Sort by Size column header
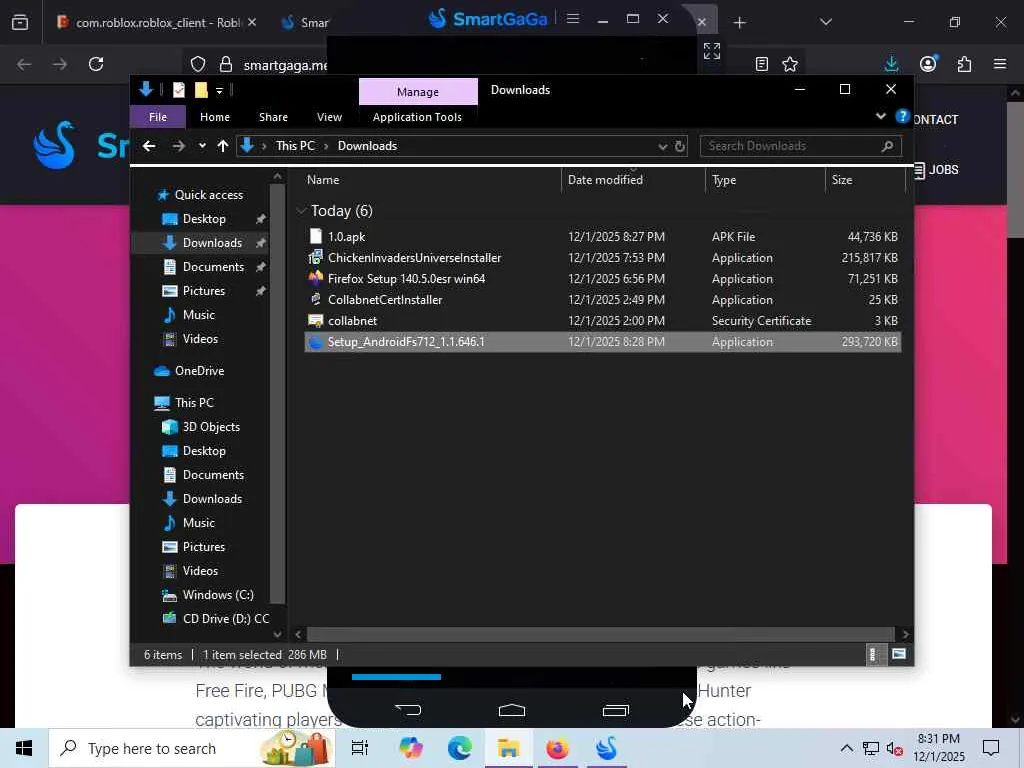The image size is (1024, 768). point(865,180)
